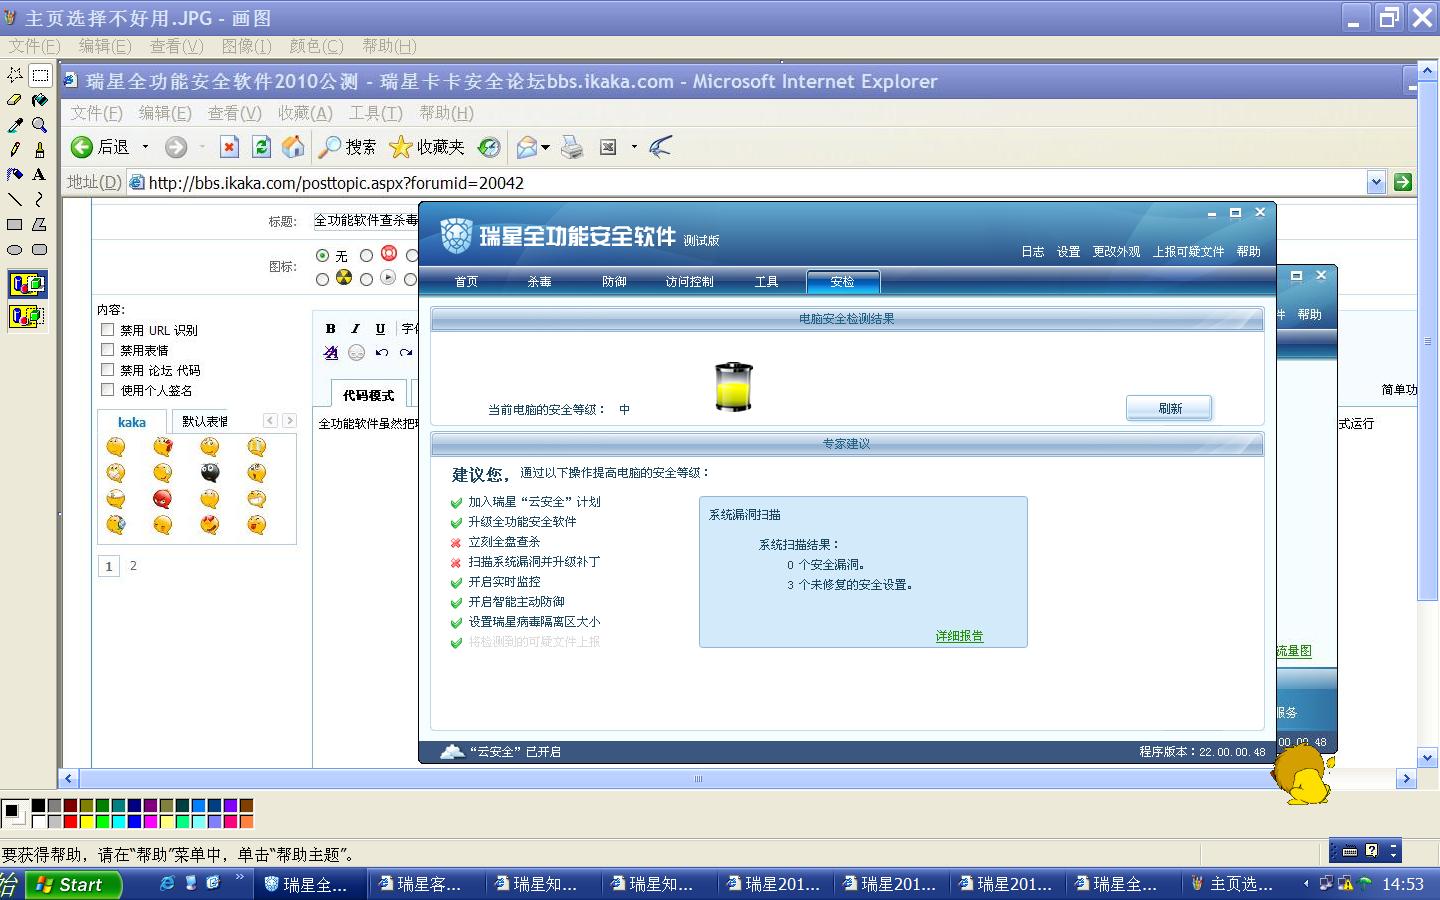Viewport: 1440px width, 900px height.
Task: Click the 上报可疑文件 link
Action: point(1188,252)
